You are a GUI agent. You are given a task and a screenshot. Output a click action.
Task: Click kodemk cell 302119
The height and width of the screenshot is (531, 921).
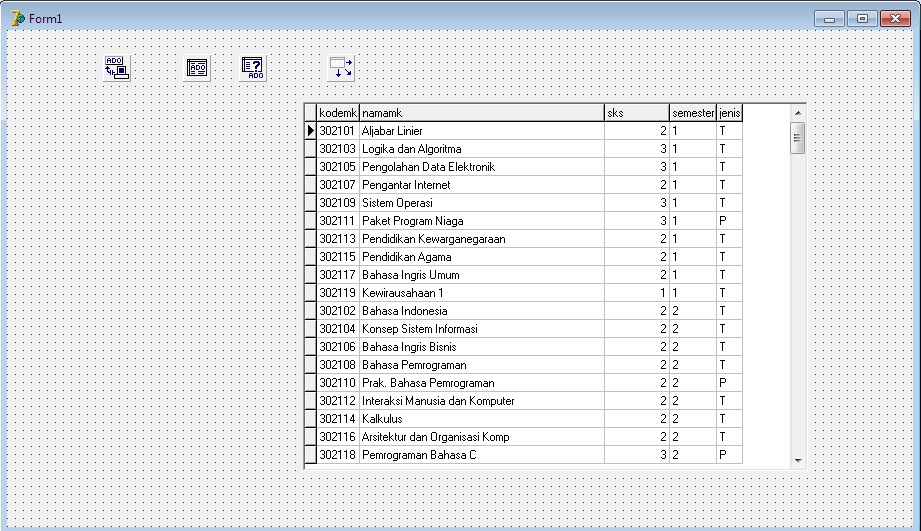(338, 293)
